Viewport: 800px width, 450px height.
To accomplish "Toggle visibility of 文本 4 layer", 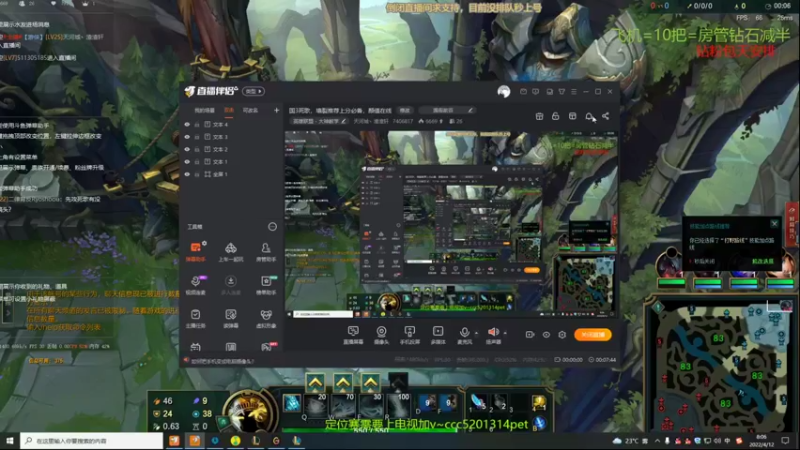I will (x=187, y=124).
